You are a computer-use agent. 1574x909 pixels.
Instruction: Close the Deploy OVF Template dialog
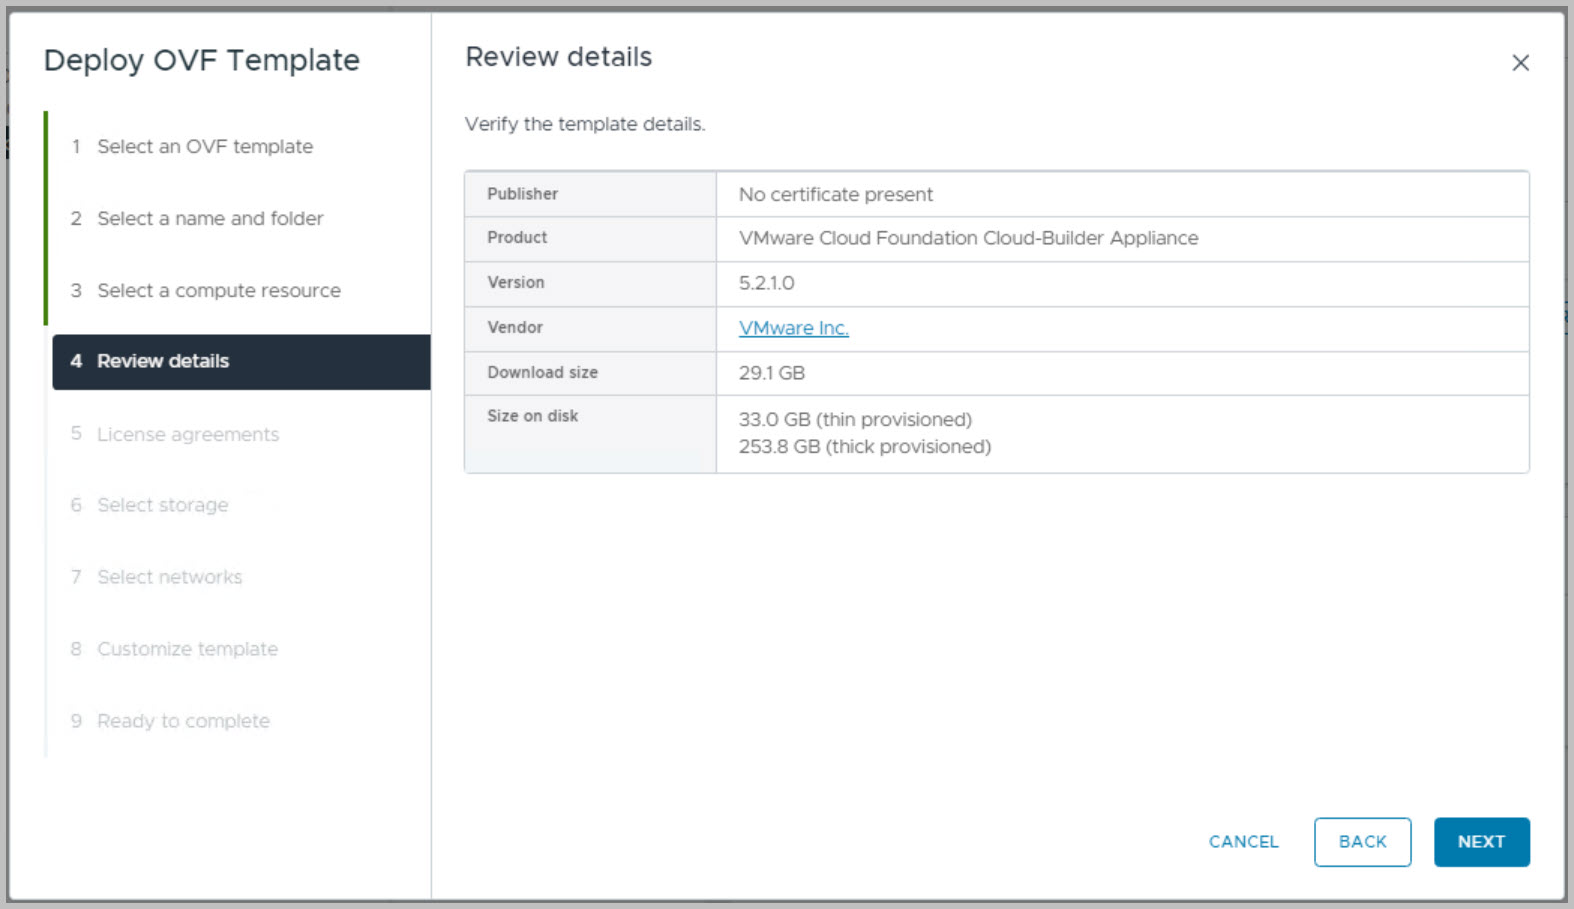point(1520,63)
